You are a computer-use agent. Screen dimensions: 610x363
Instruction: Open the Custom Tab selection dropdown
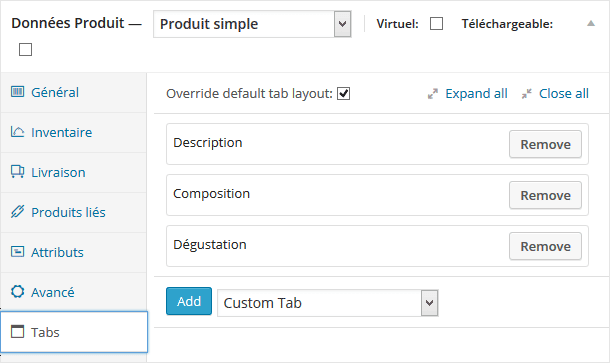tap(328, 303)
